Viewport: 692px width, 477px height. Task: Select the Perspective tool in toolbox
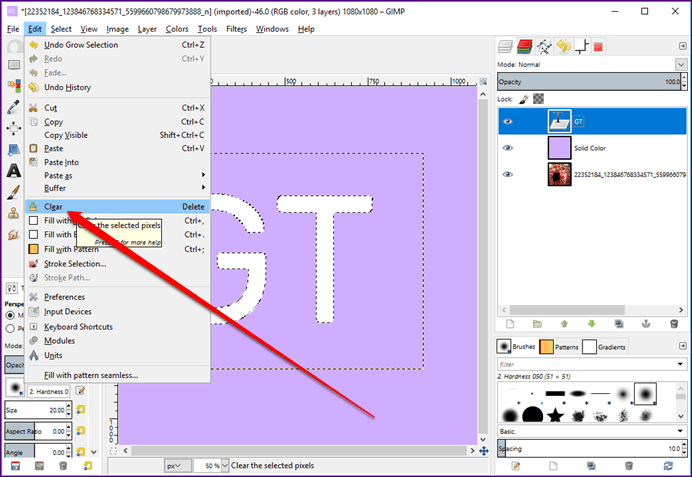click(x=14, y=150)
